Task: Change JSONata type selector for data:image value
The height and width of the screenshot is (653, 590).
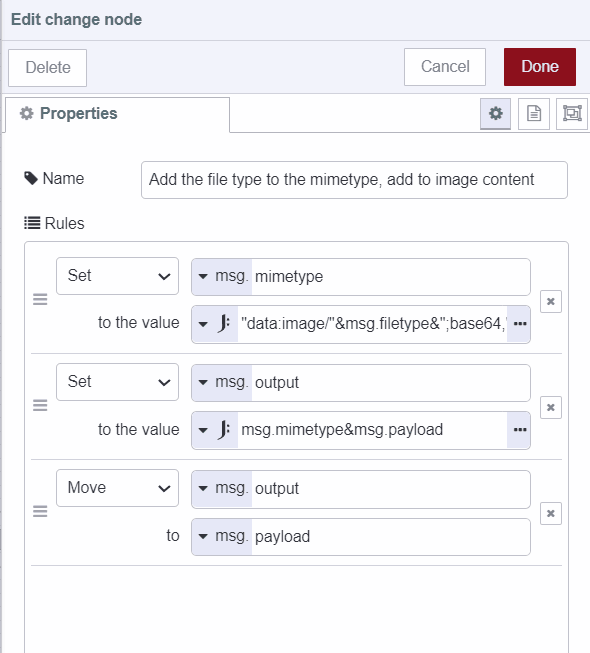Action: tap(215, 324)
